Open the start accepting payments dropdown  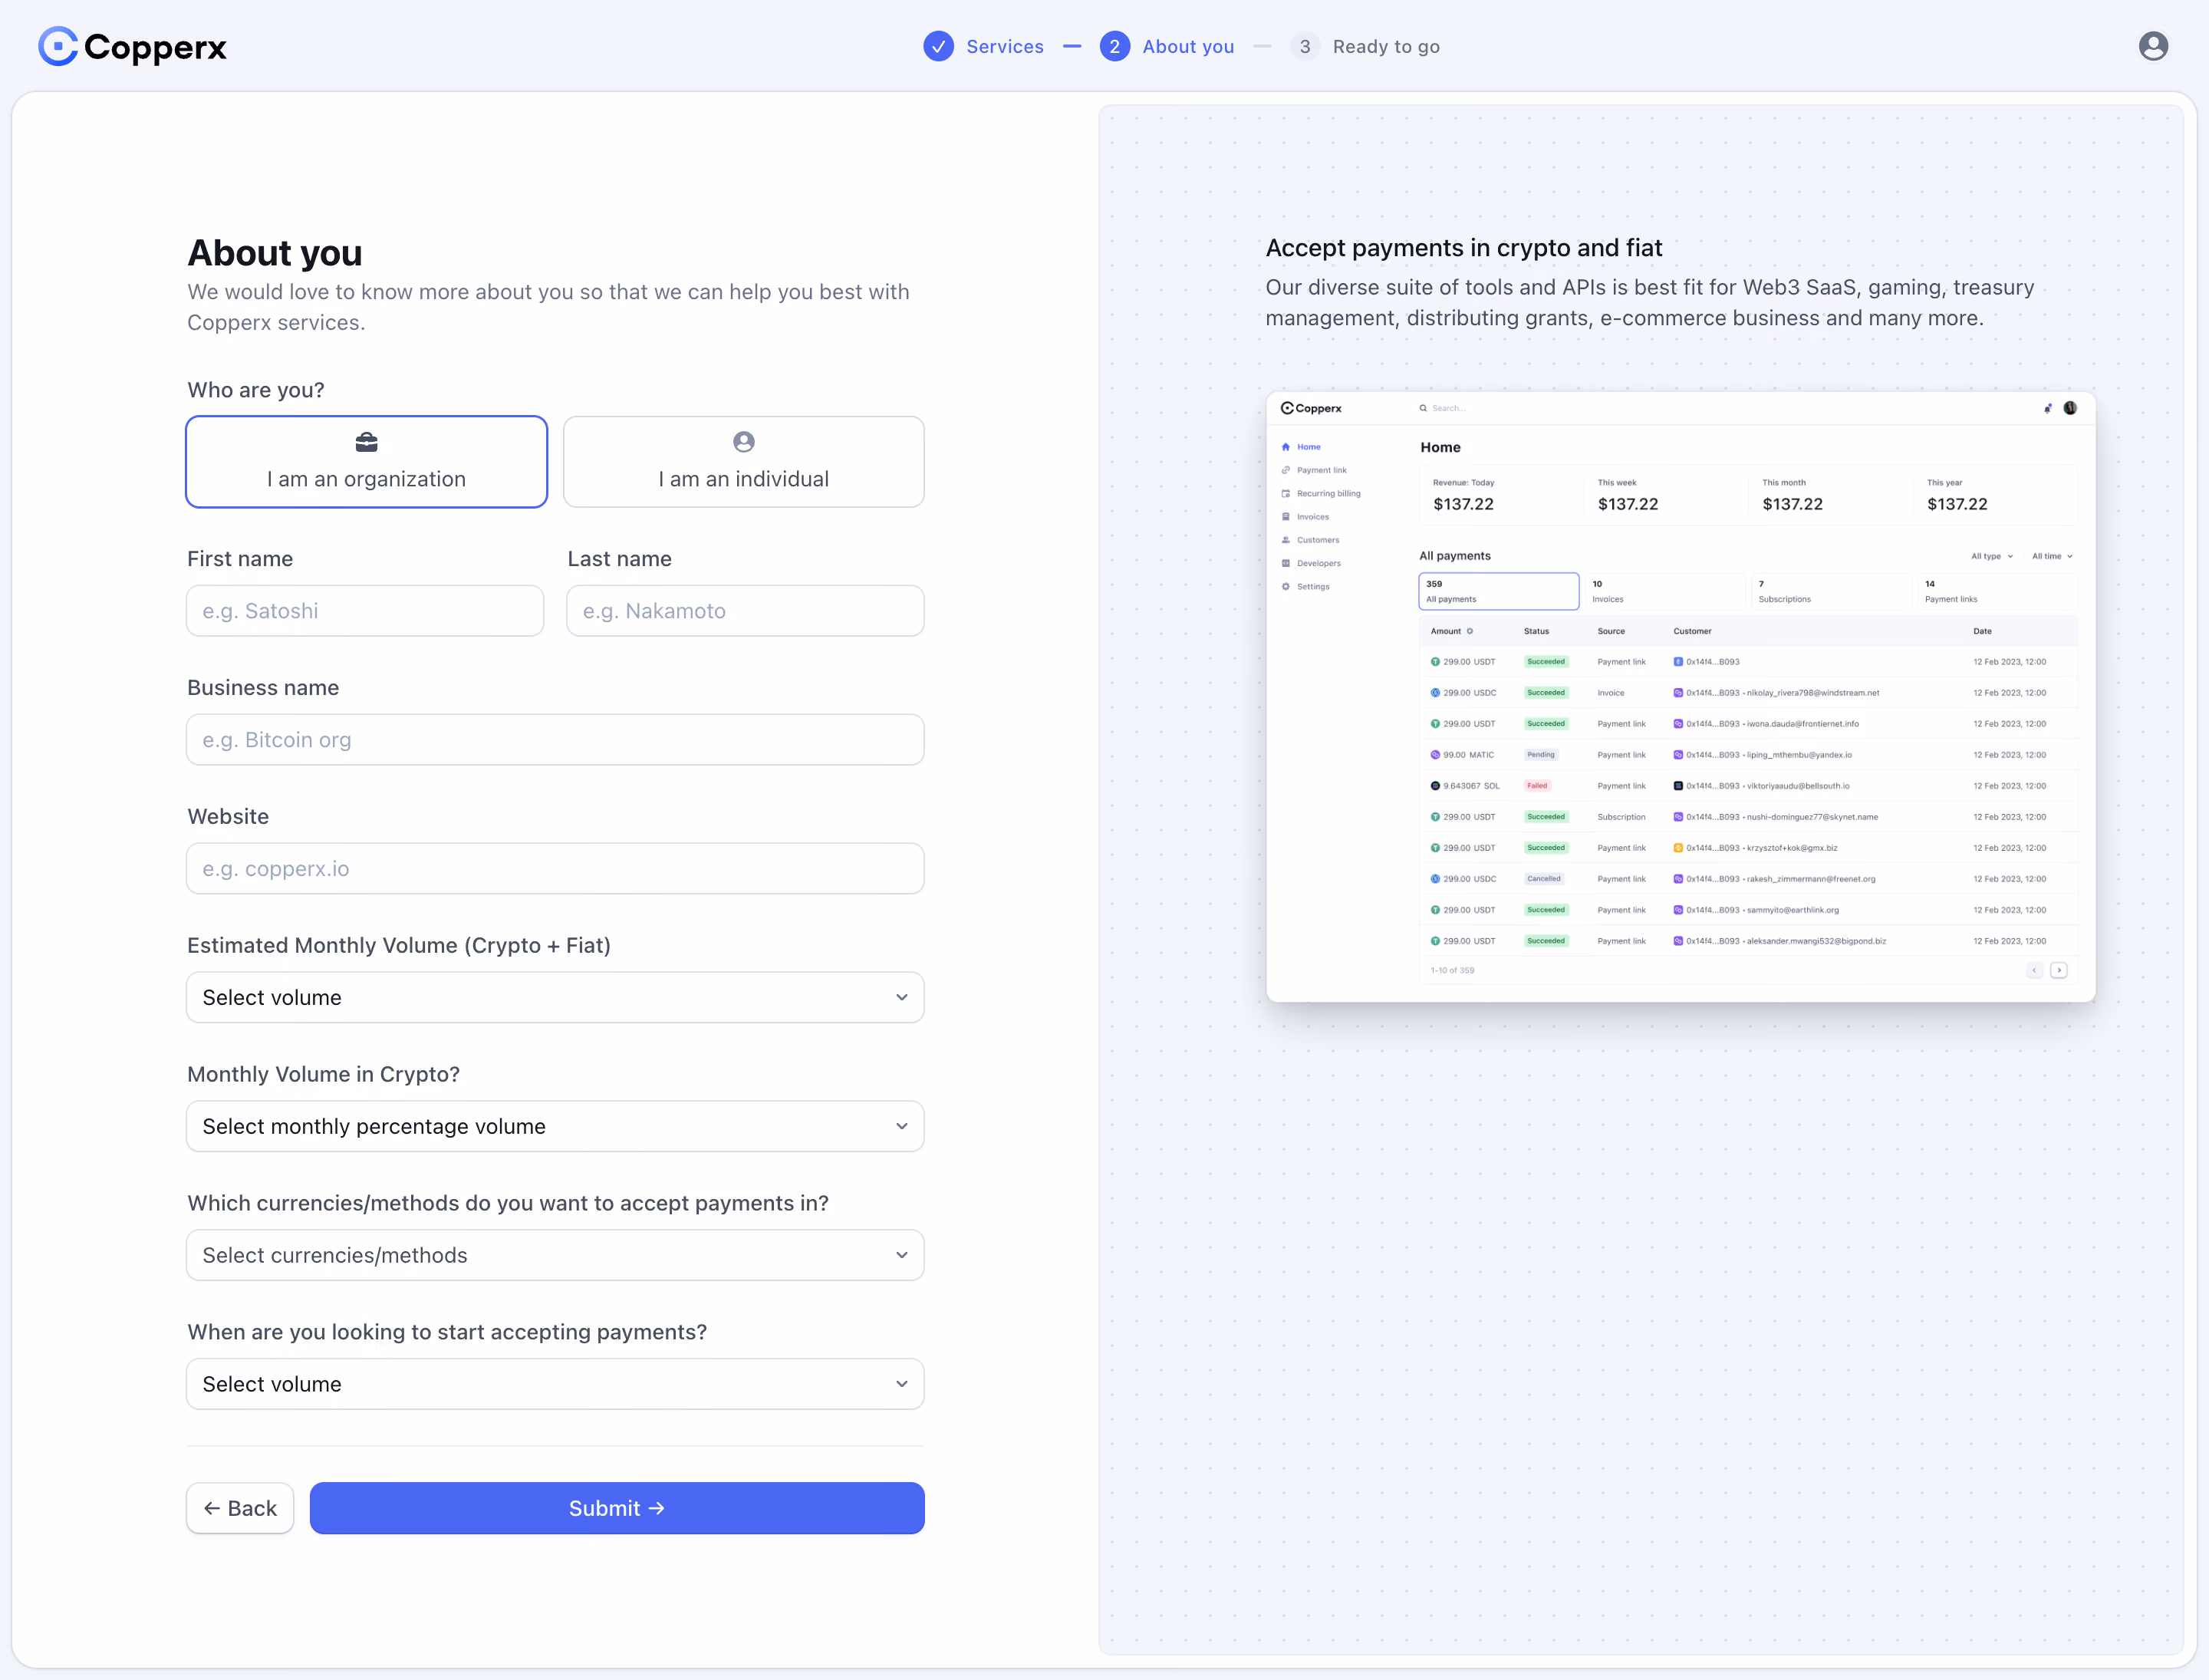(555, 1384)
